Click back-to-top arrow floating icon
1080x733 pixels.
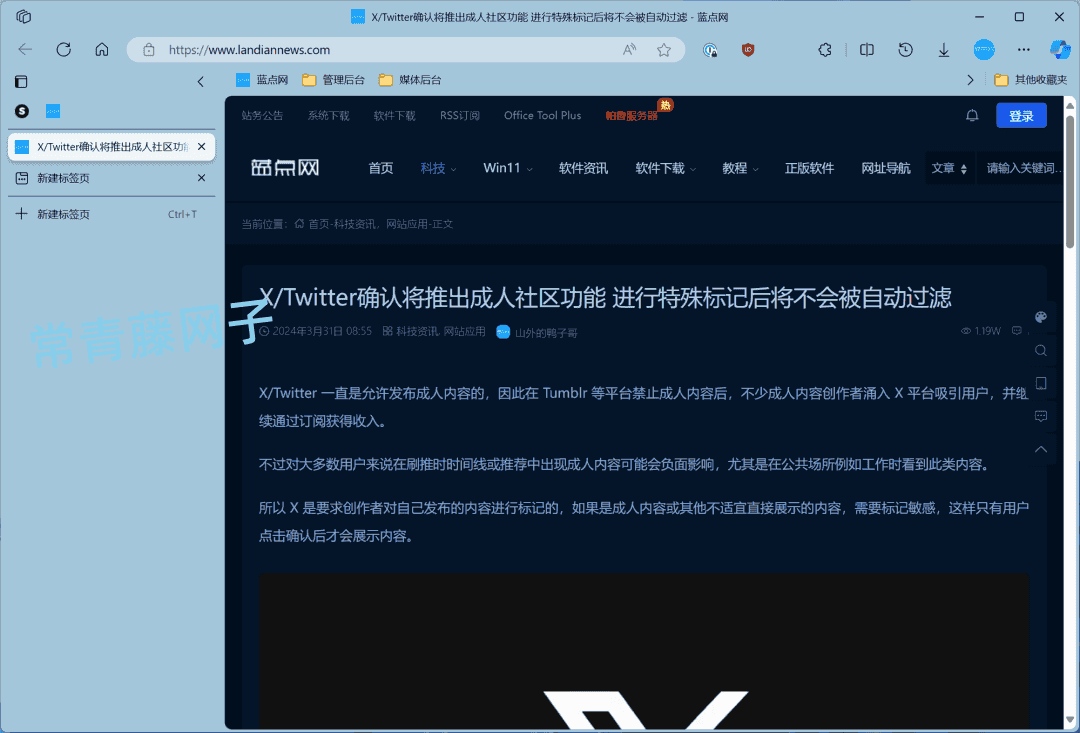point(1041,449)
